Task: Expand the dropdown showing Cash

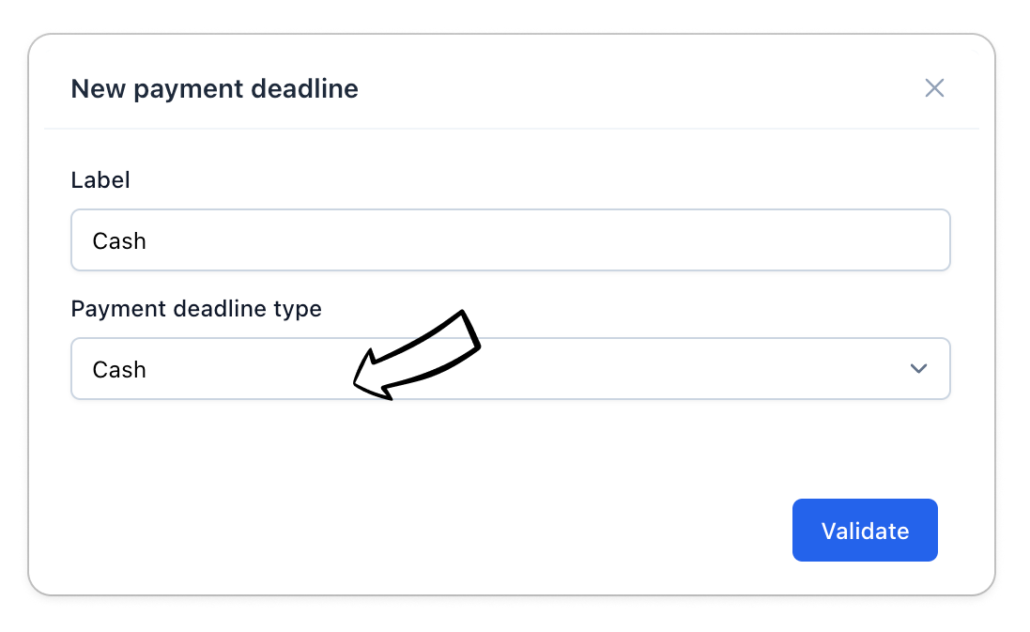Action: (x=600, y=369)
